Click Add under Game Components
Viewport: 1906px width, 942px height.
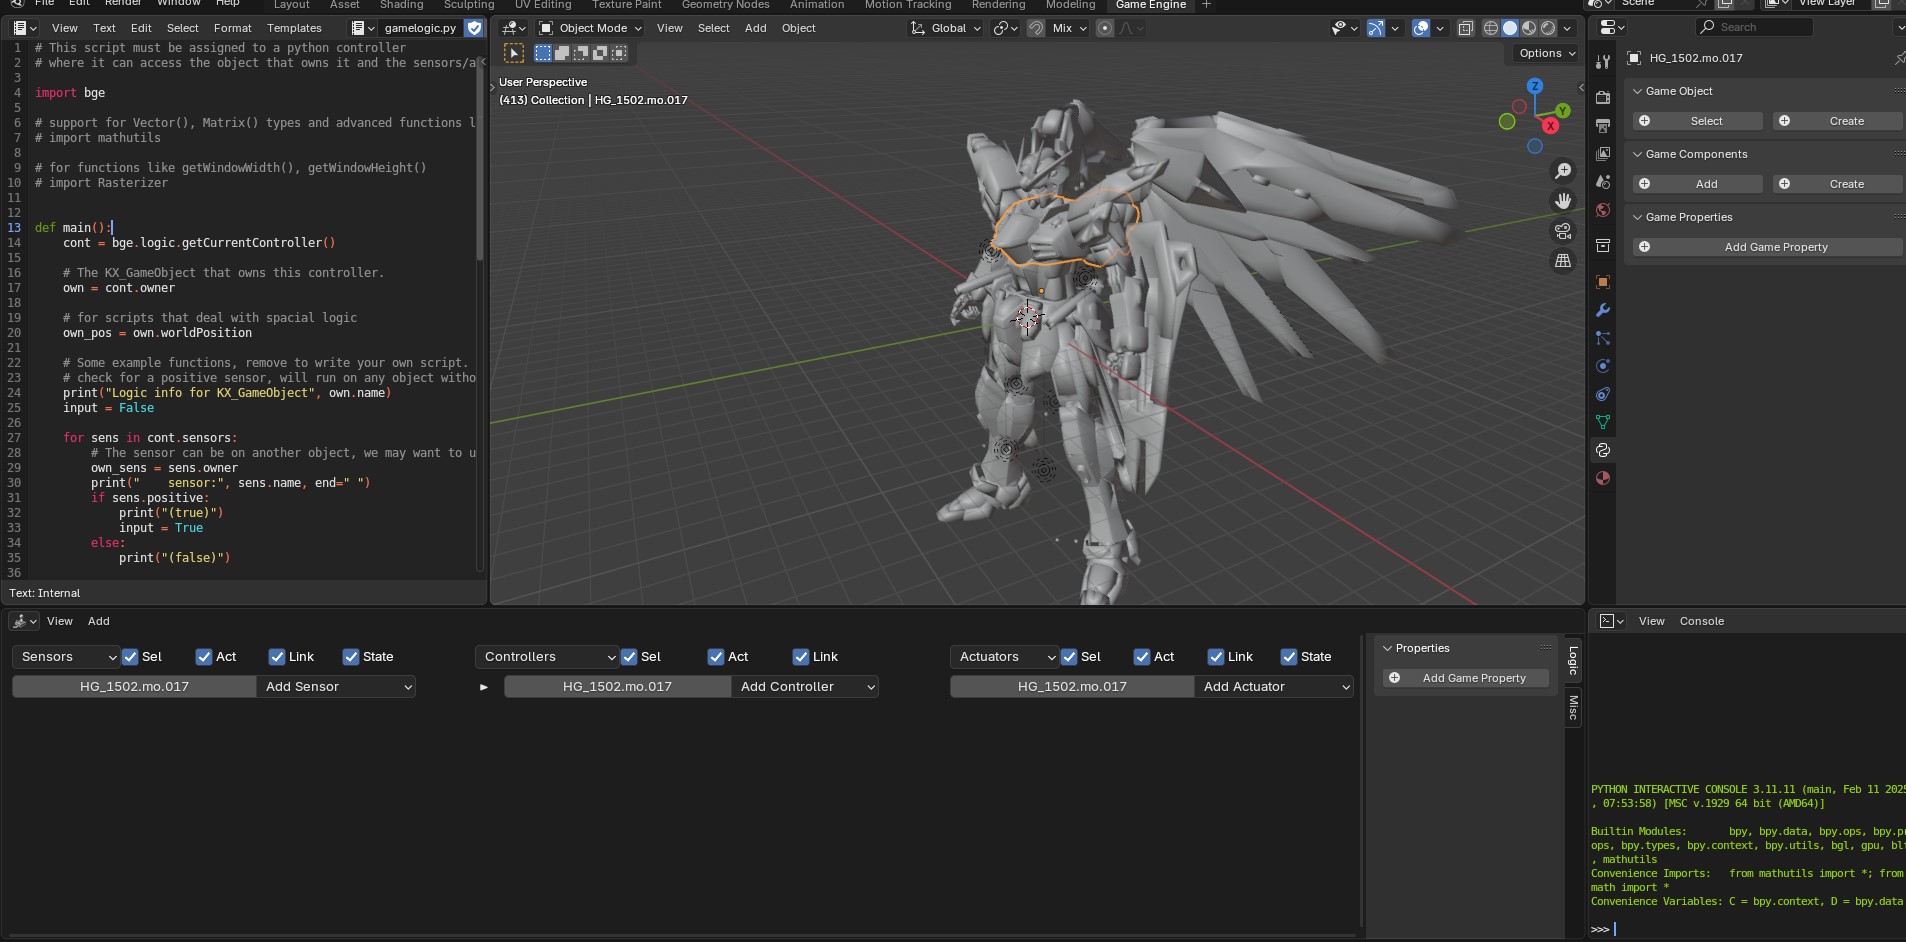pyautogui.click(x=1697, y=184)
